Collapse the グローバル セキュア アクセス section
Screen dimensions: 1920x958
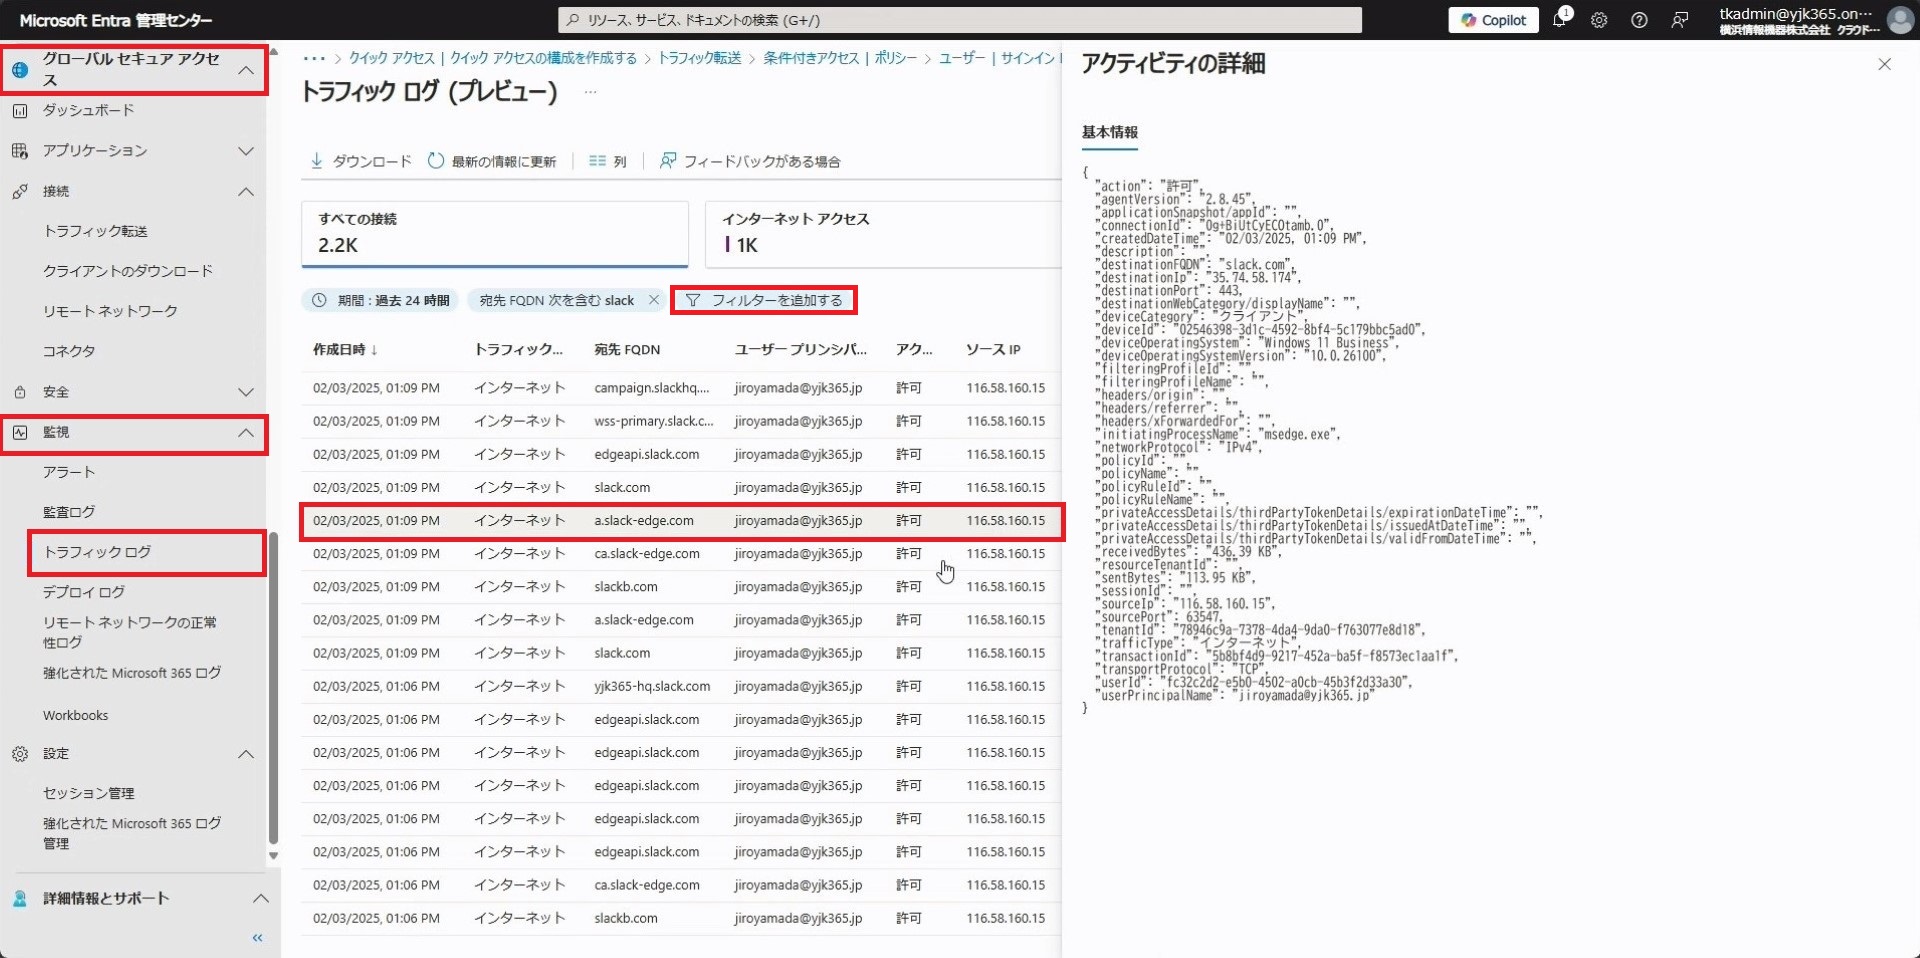pos(246,70)
